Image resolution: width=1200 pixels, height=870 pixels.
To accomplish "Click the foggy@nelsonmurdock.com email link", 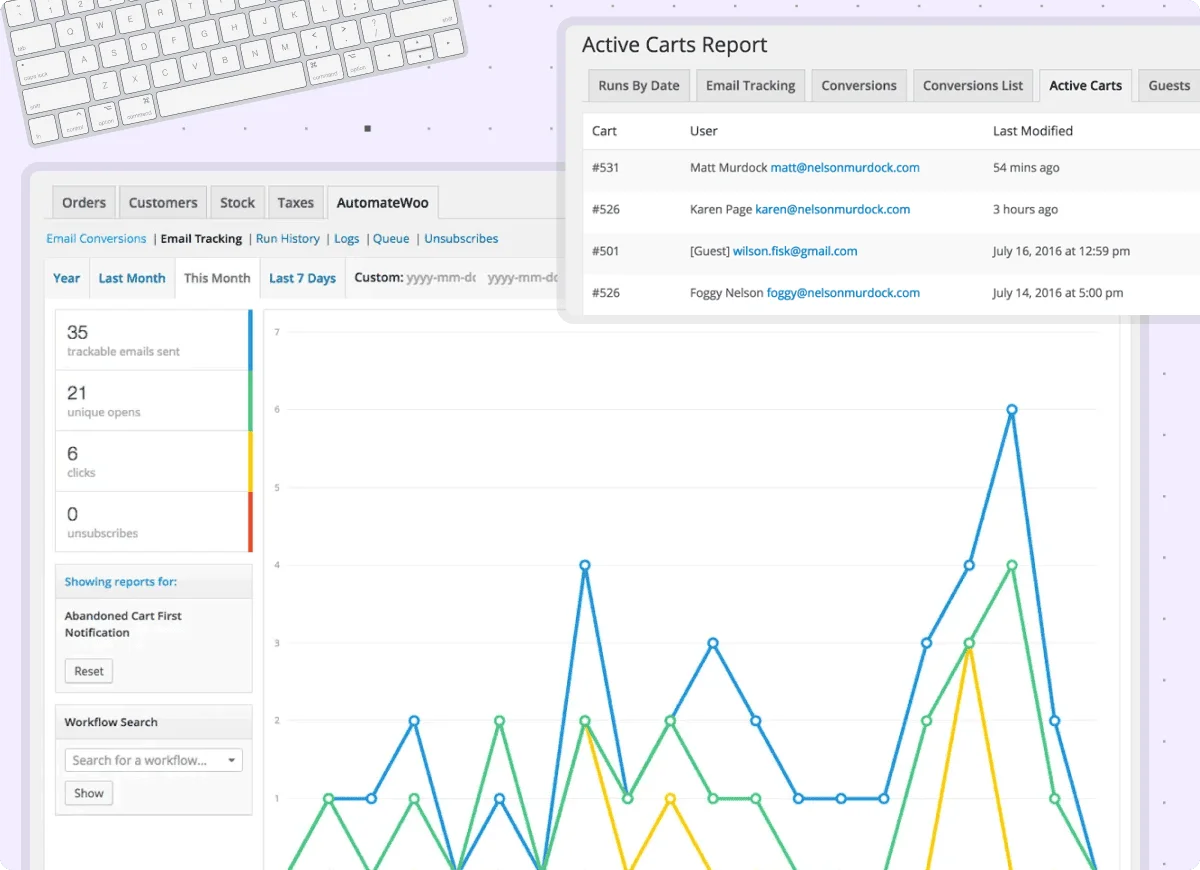I will click(843, 294).
